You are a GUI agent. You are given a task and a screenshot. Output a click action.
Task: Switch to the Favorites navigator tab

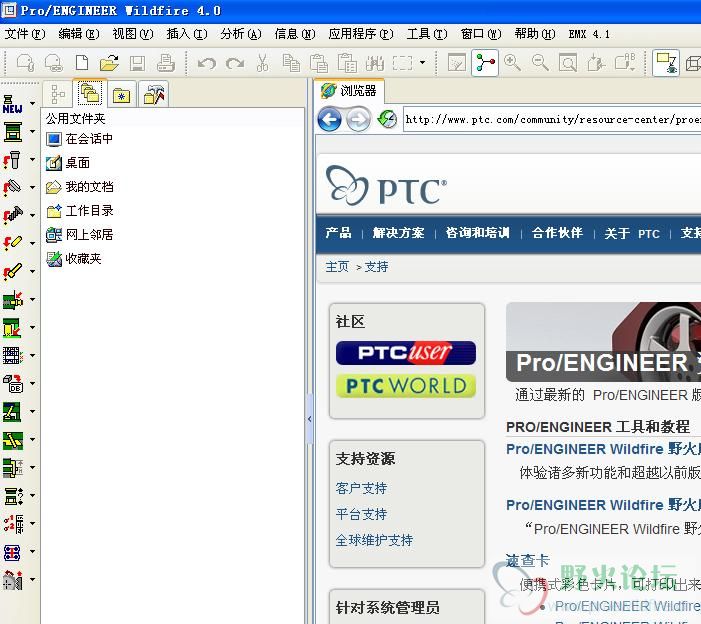[121, 94]
